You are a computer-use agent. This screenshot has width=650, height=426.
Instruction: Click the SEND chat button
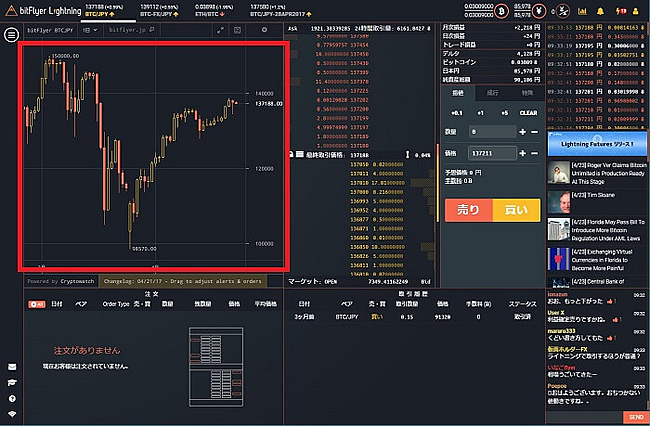635,417
